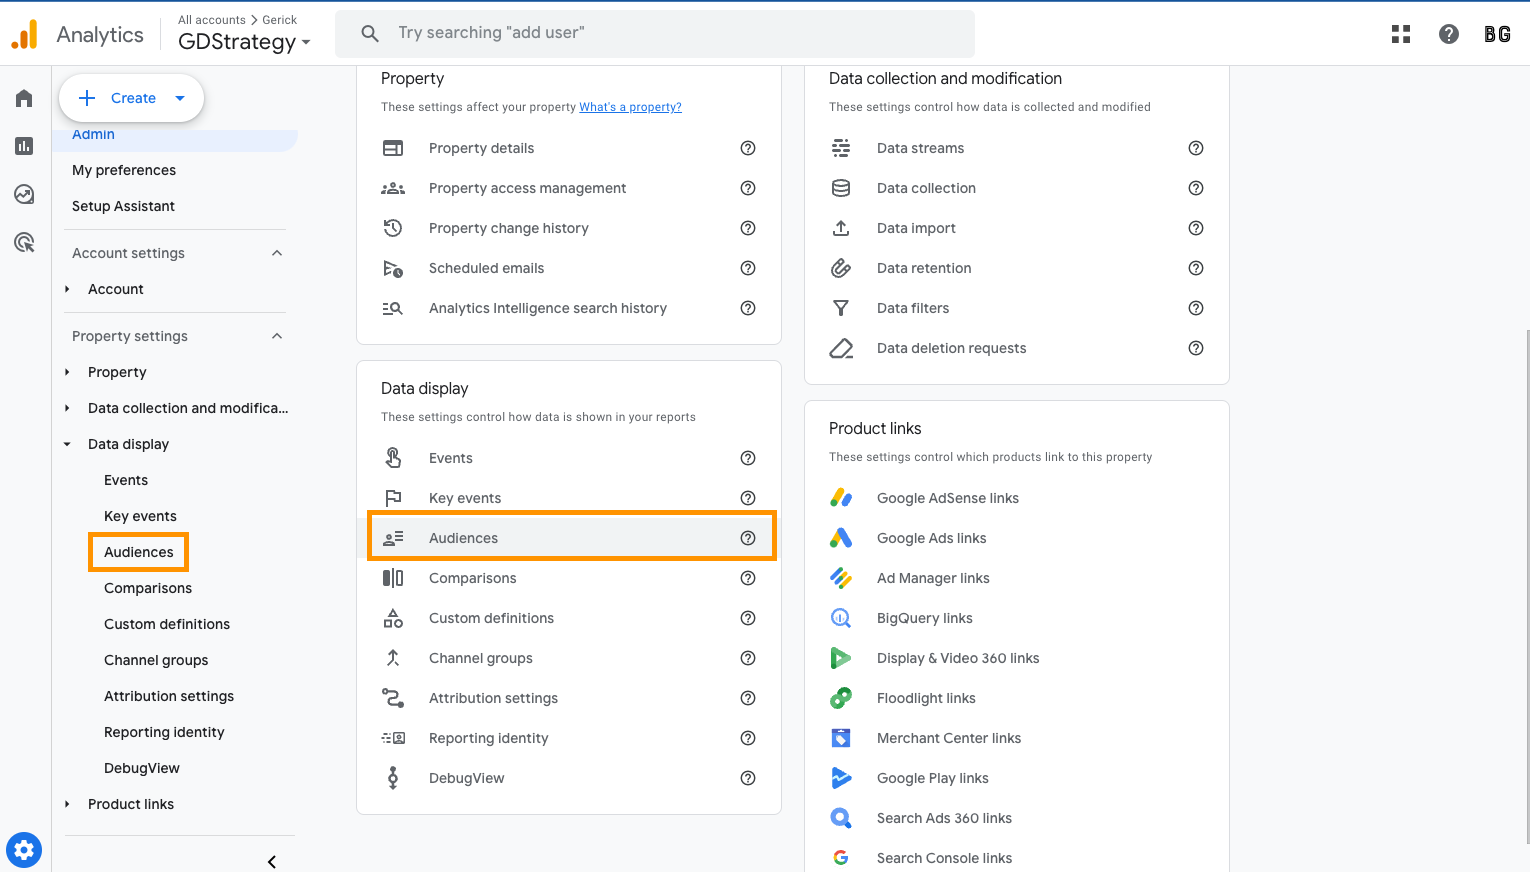The height and width of the screenshot is (872, 1530).
Task: Select Key events in the sidebar
Action: click(140, 516)
